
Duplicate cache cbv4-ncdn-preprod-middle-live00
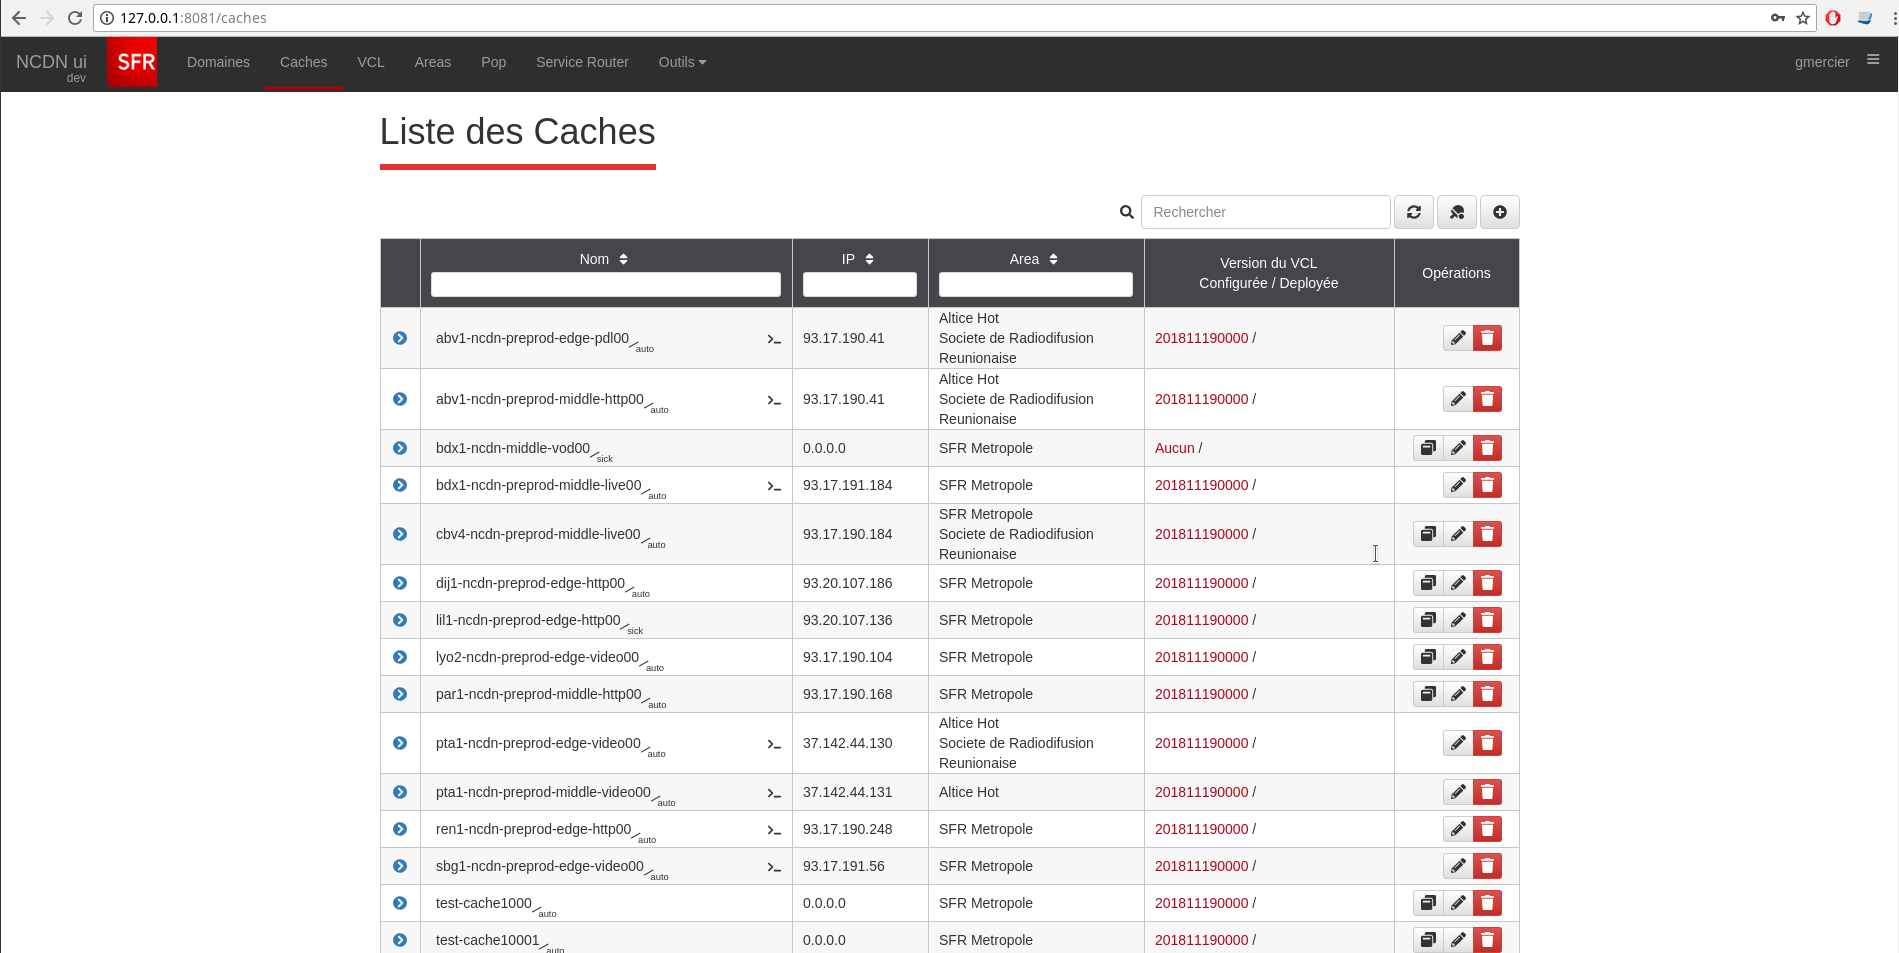click(x=1428, y=534)
